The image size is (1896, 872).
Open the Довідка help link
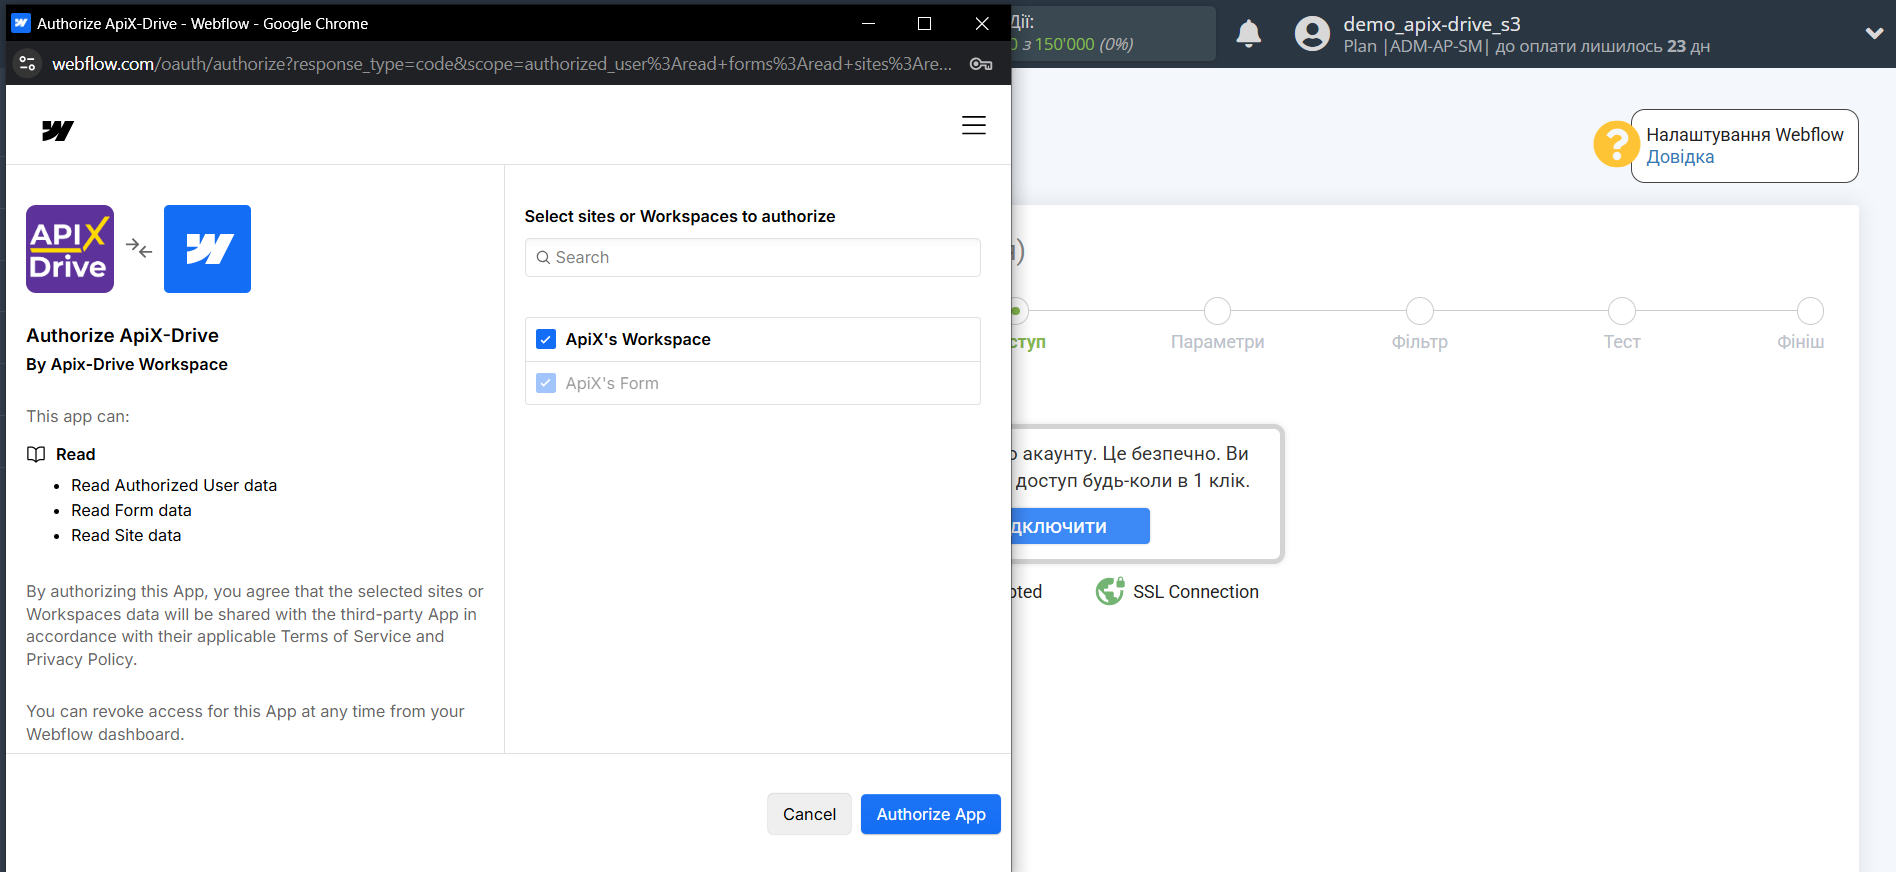coord(1680,157)
